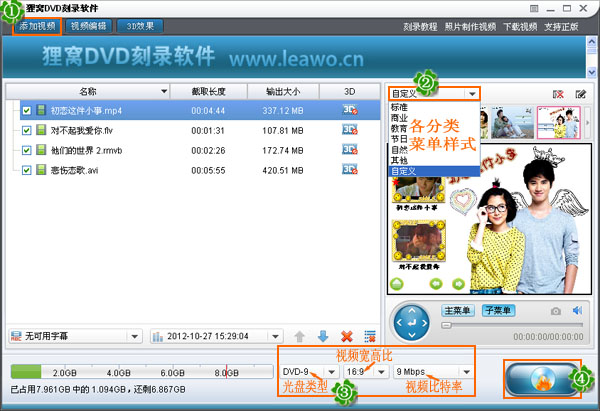The height and width of the screenshot is (411, 600).
Task: Click 3D icon for 他们的世界 2.rmvb
Action: tap(350, 150)
